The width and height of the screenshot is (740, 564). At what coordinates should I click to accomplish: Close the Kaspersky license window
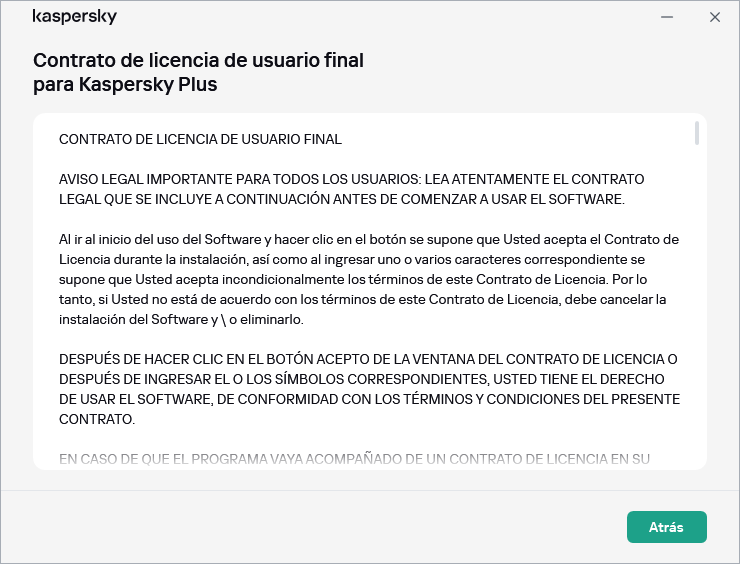tap(714, 17)
